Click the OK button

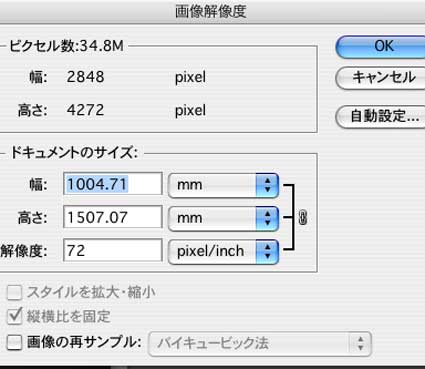click(381, 46)
